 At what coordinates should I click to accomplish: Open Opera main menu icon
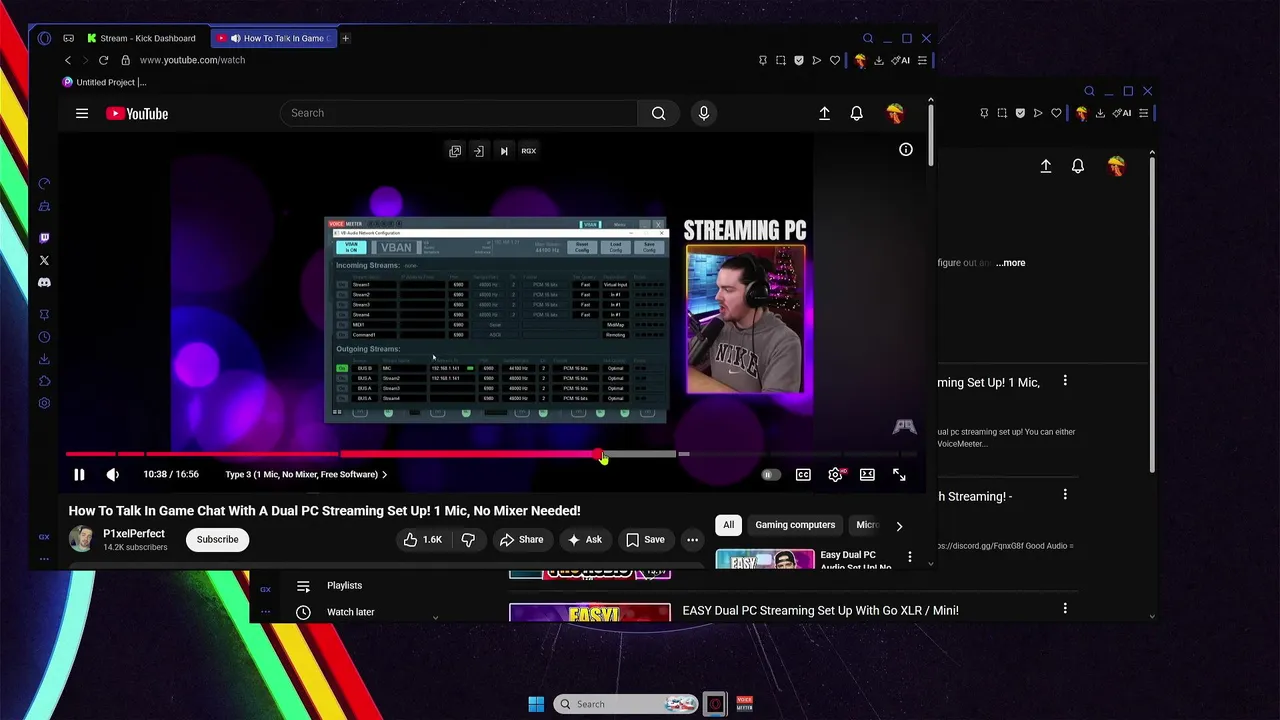click(x=44, y=38)
